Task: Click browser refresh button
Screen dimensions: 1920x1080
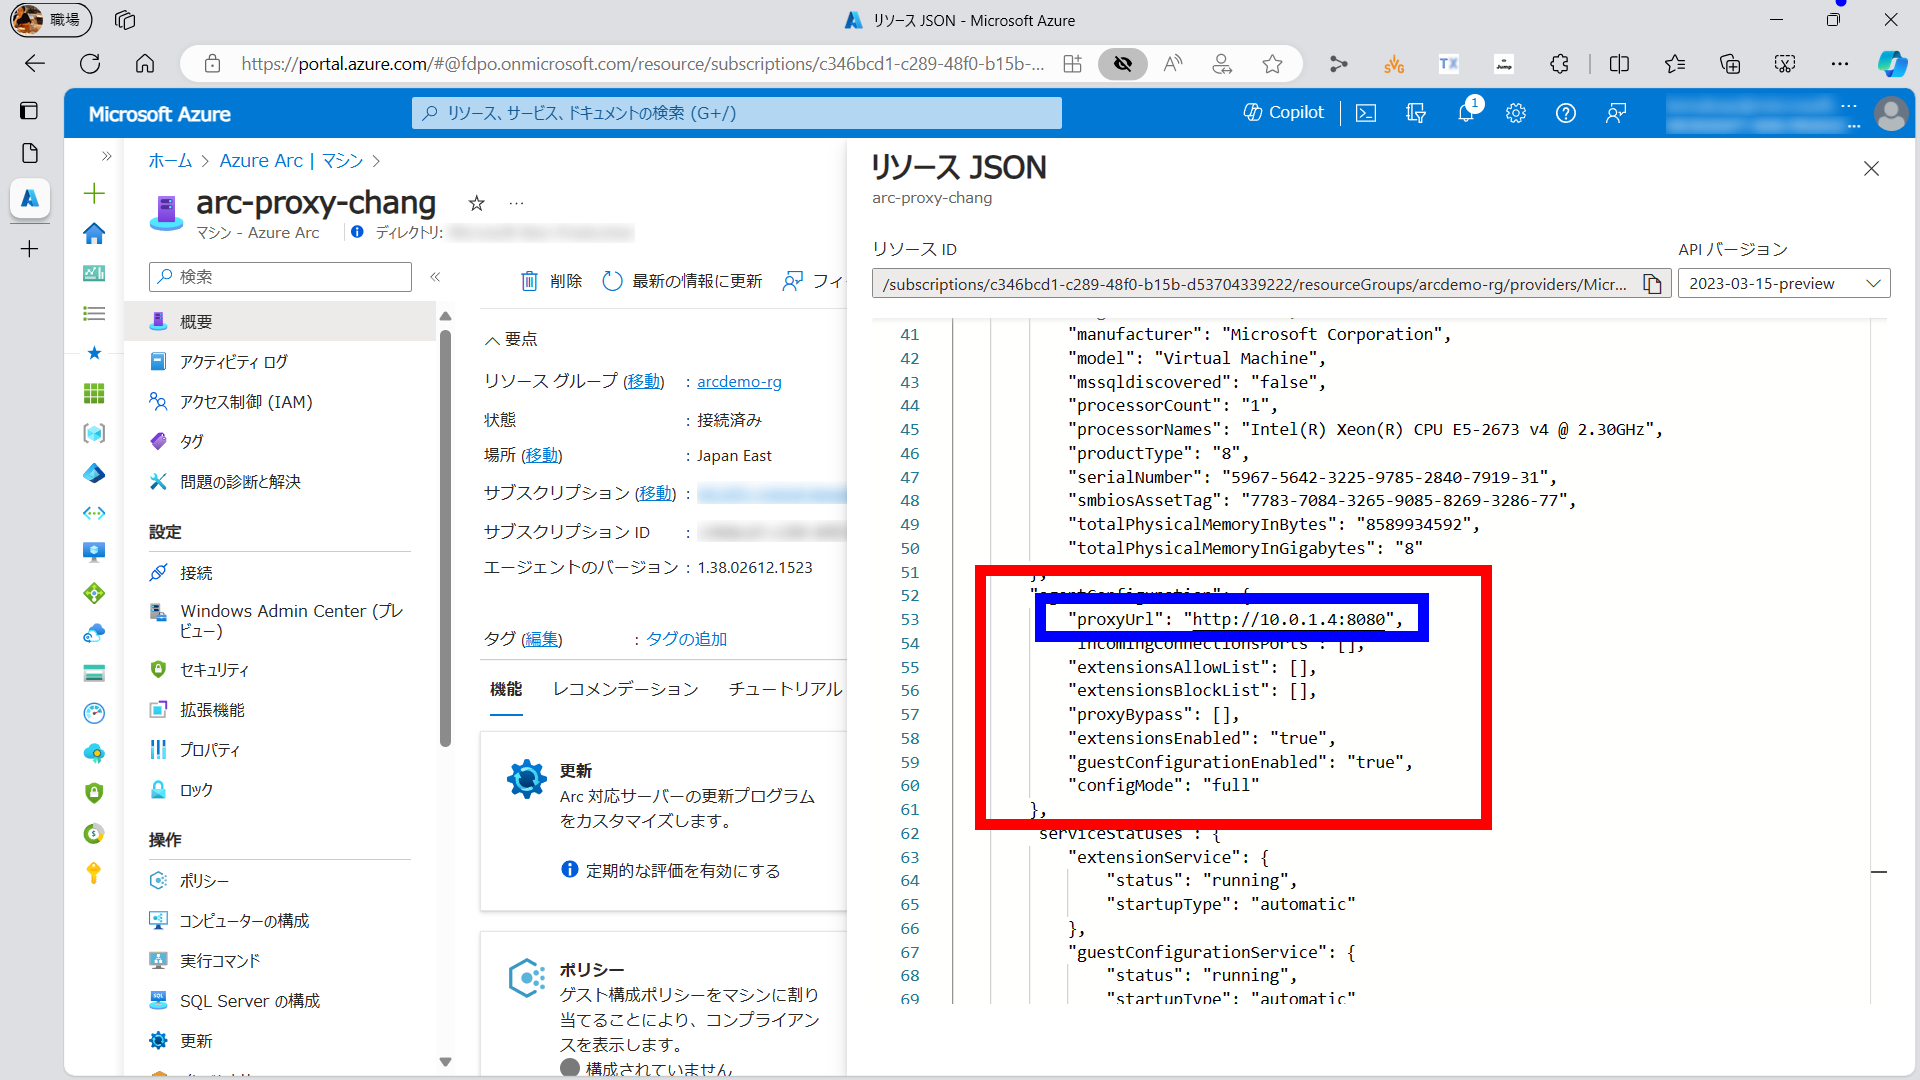Action: (x=90, y=64)
